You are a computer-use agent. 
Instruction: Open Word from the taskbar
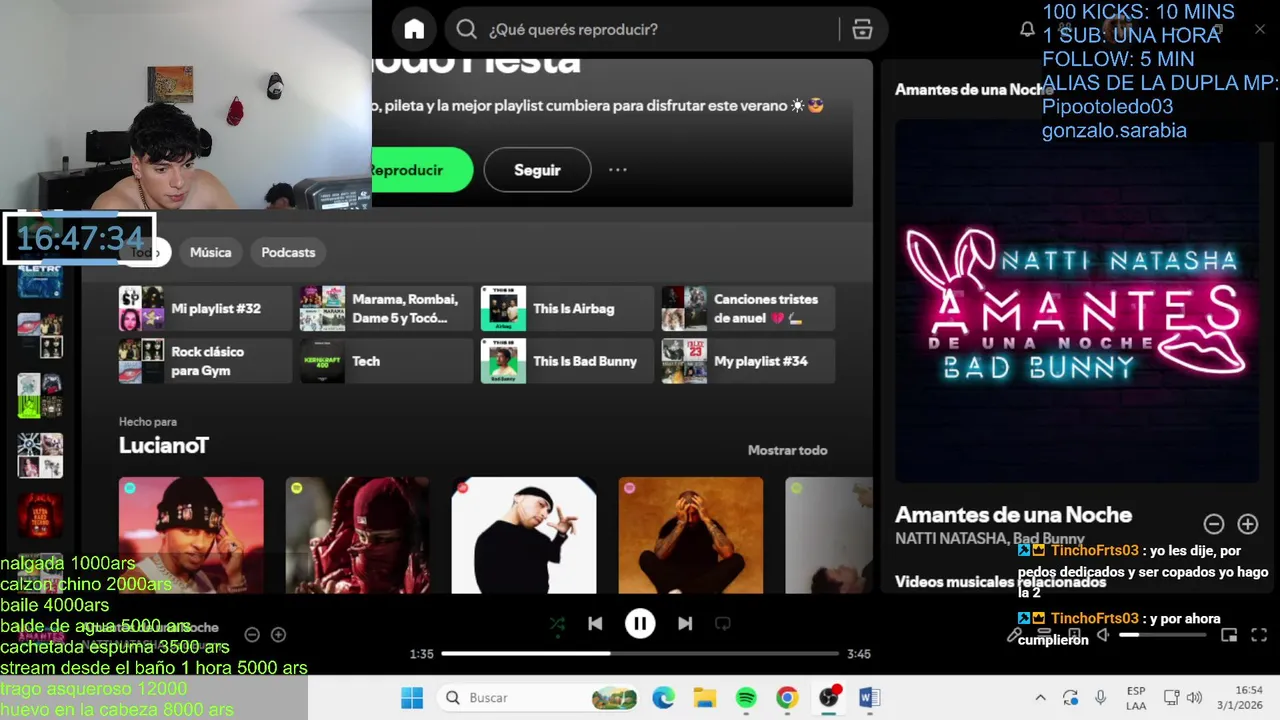point(869,697)
